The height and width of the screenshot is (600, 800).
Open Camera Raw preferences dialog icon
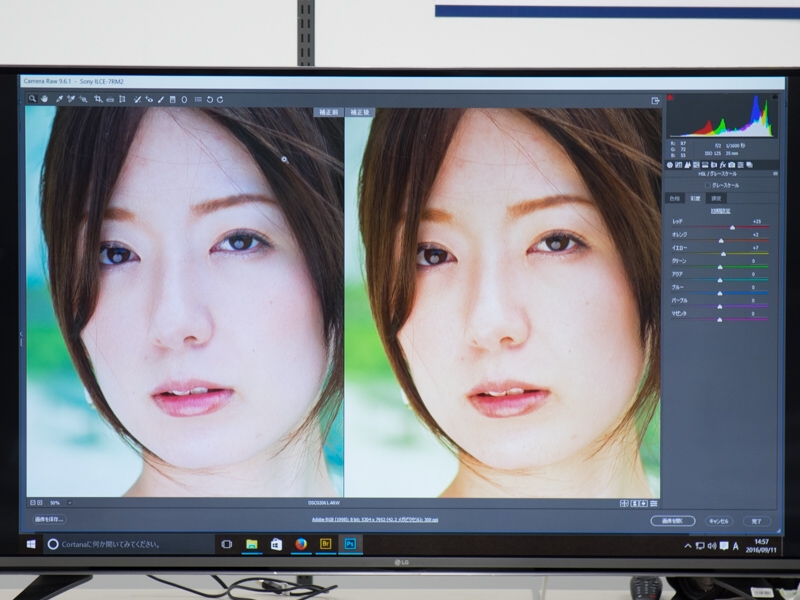pyautogui.click(x=198, y=99)
